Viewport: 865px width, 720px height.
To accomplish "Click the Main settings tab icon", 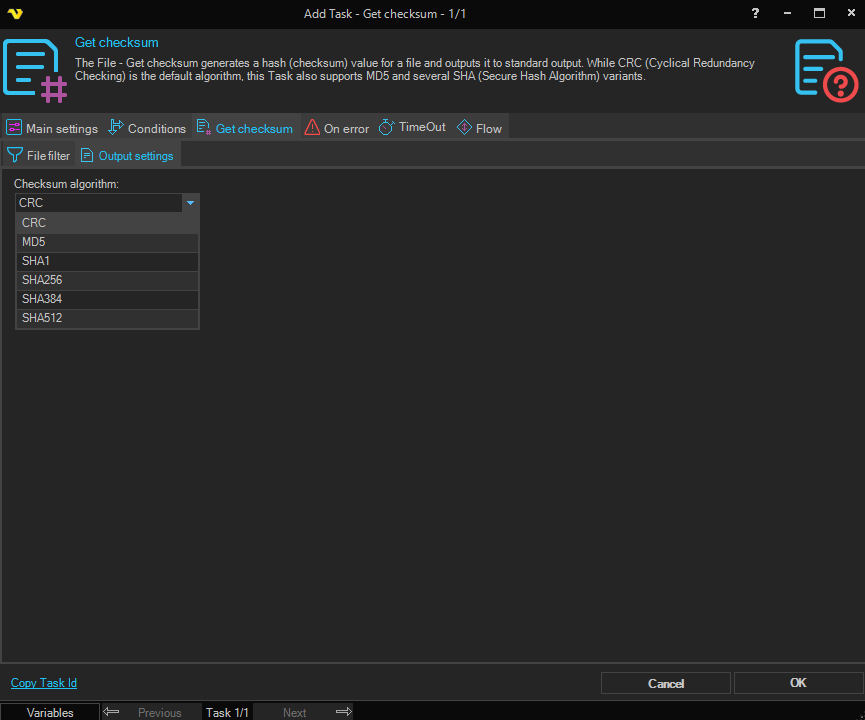I will coord(14,128).
